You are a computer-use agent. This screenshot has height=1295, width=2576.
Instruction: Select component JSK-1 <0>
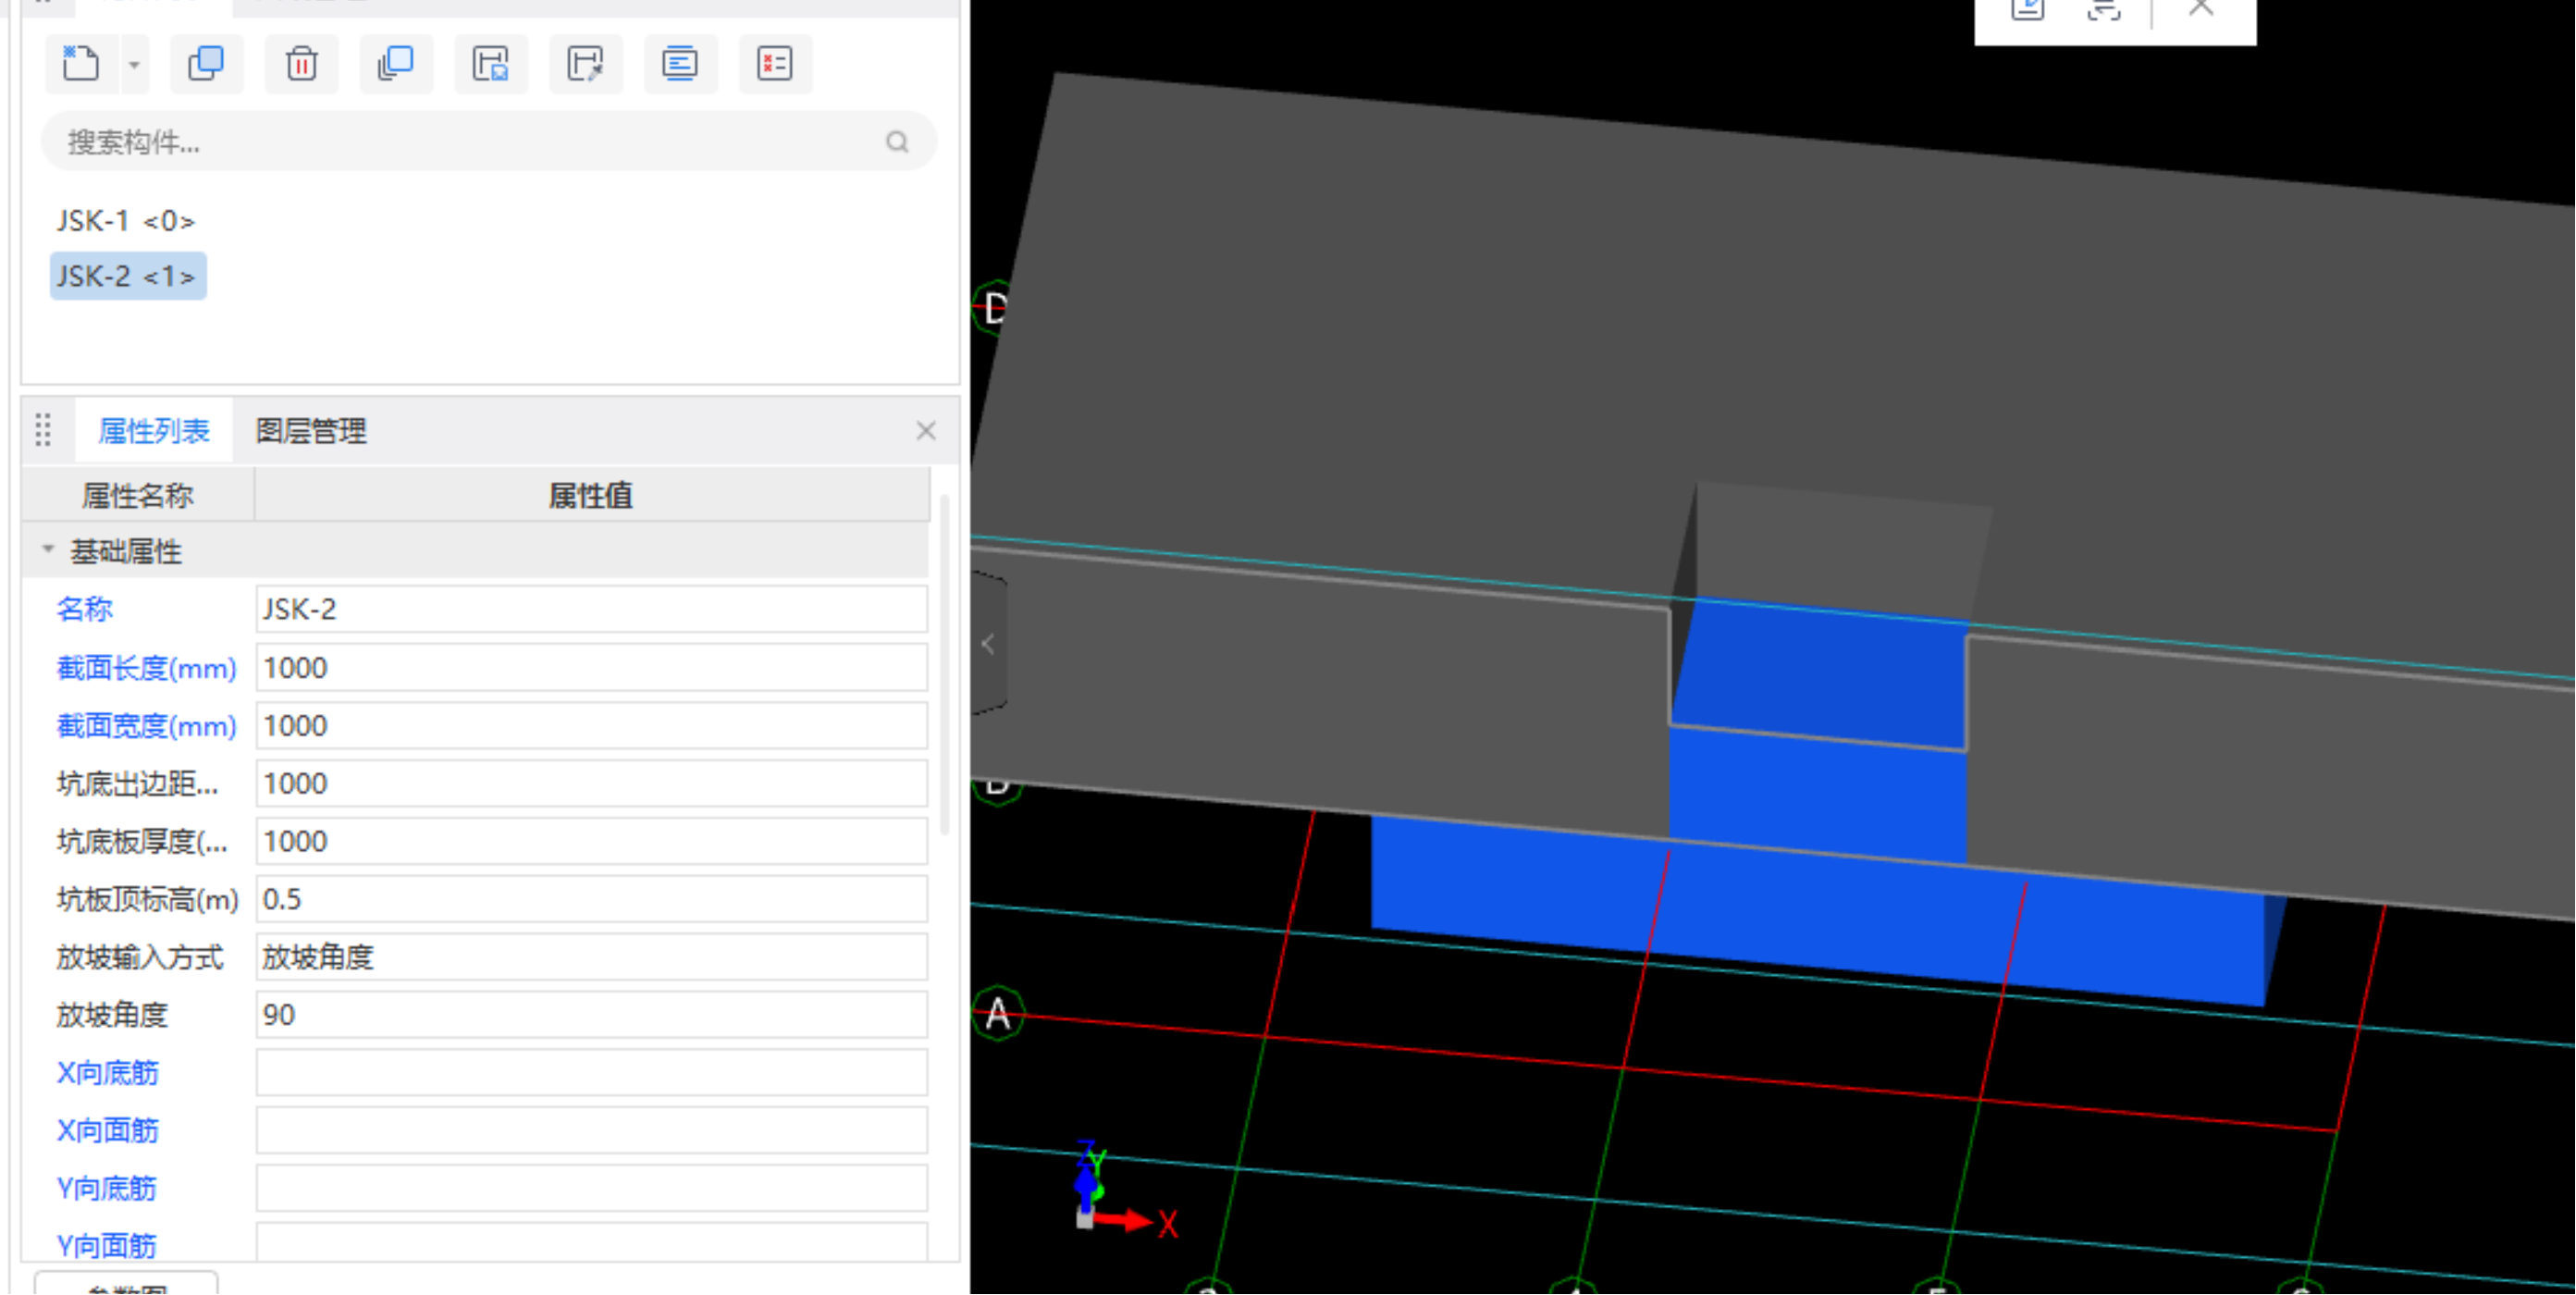[x=125, y=220]
